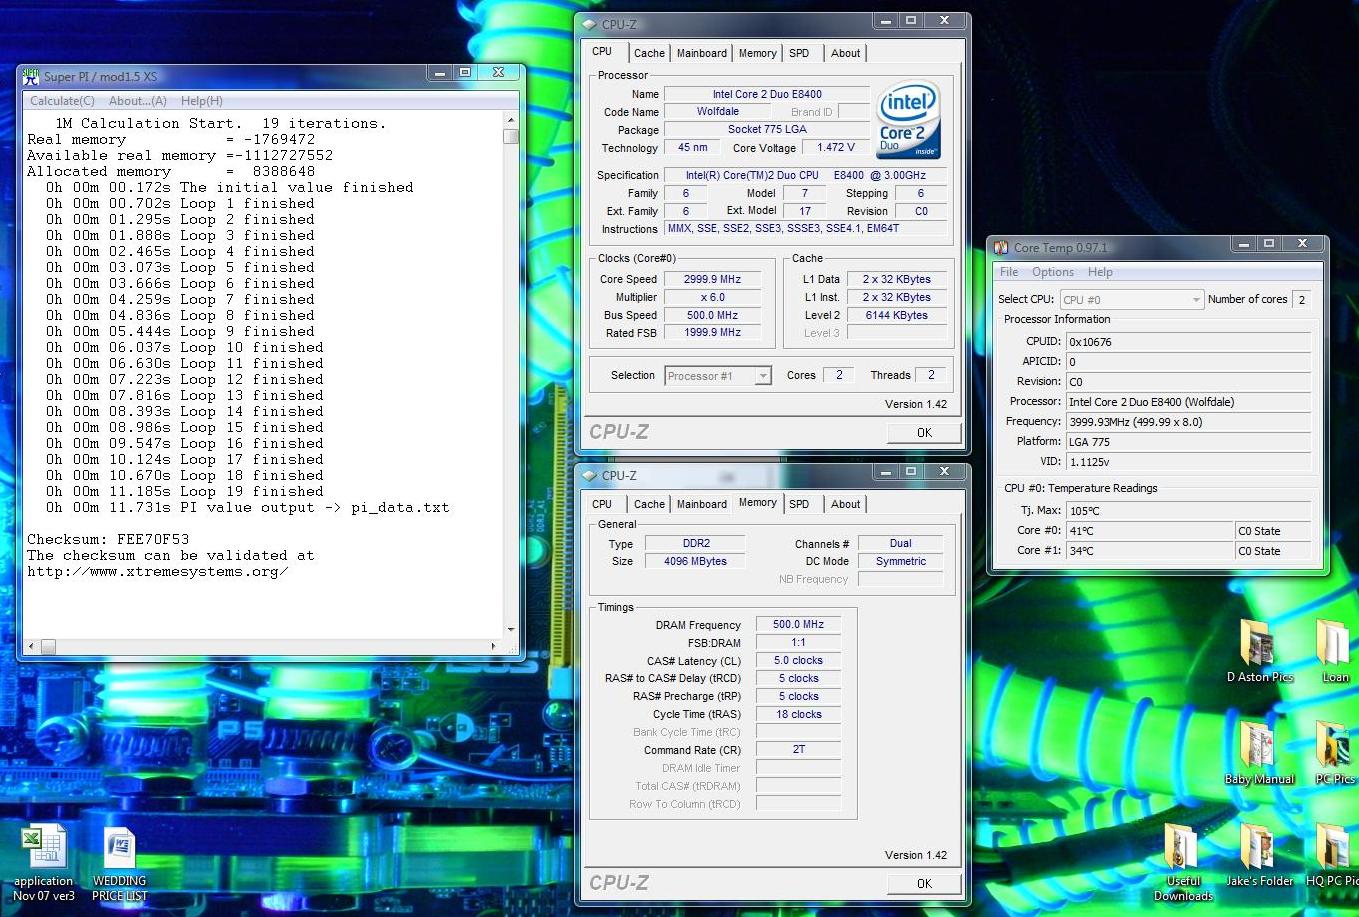Click the Level 2 6144 KBytes value
Screen dimensions: 1359x917
(895, 315)
